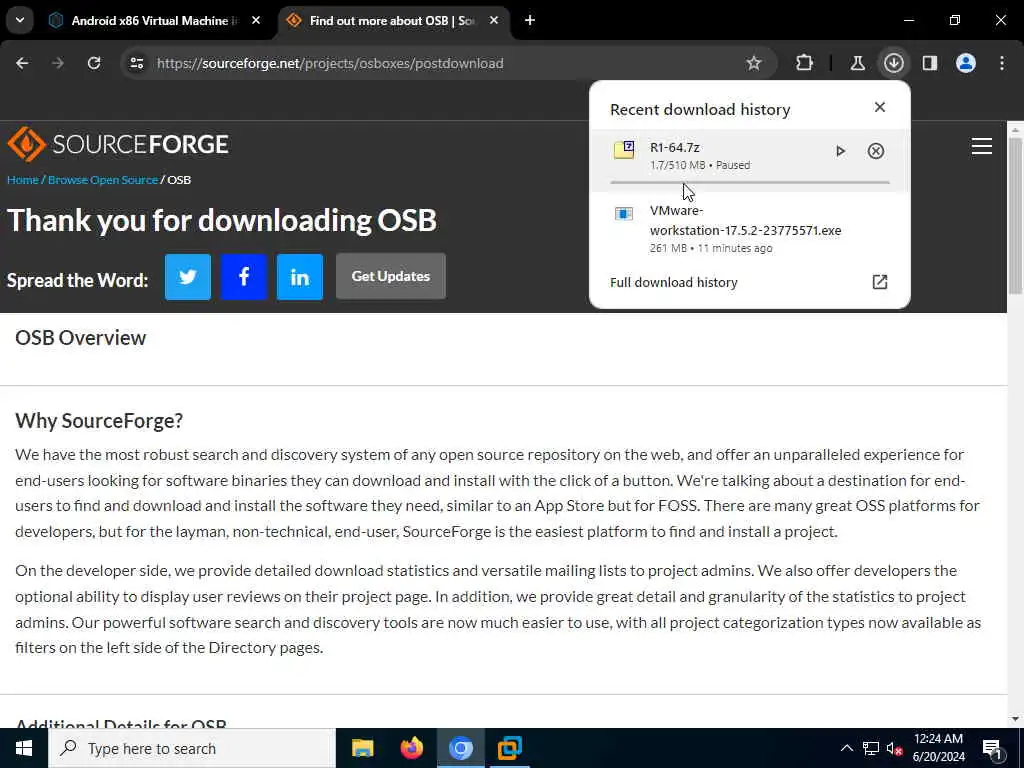This screenshot has height=768, width=1024.
Task: Click the page vertical scrollbar thumb
Action: pos(1016,216)
